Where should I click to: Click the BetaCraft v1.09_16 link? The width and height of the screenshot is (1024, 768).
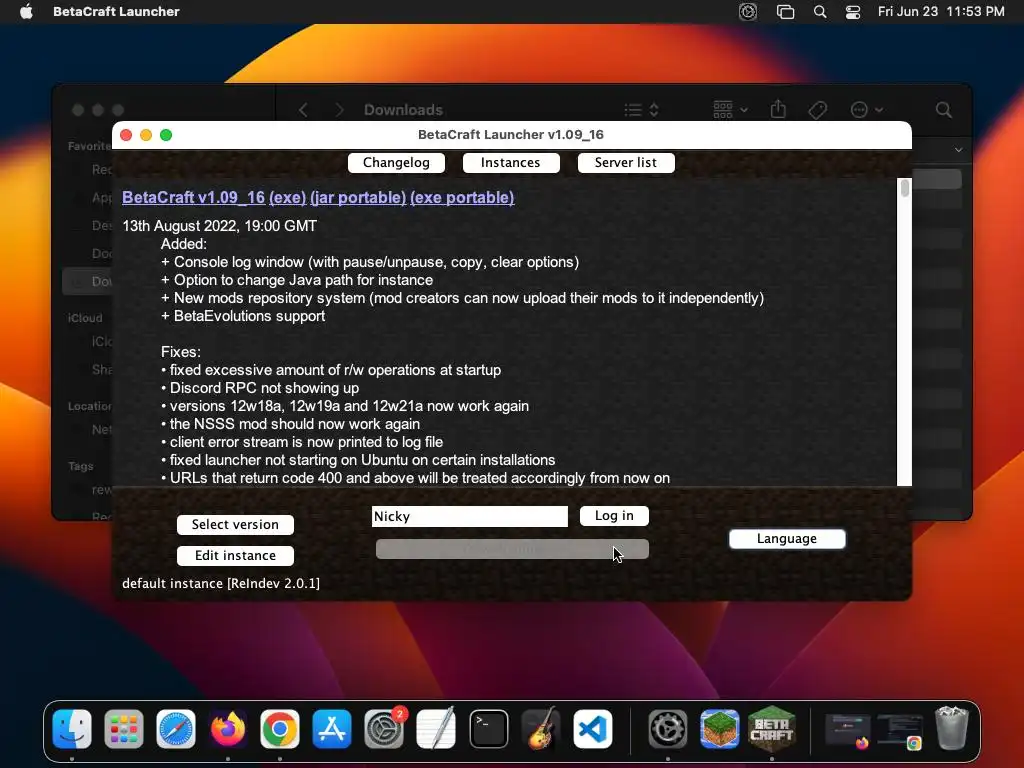pos(193,197)
